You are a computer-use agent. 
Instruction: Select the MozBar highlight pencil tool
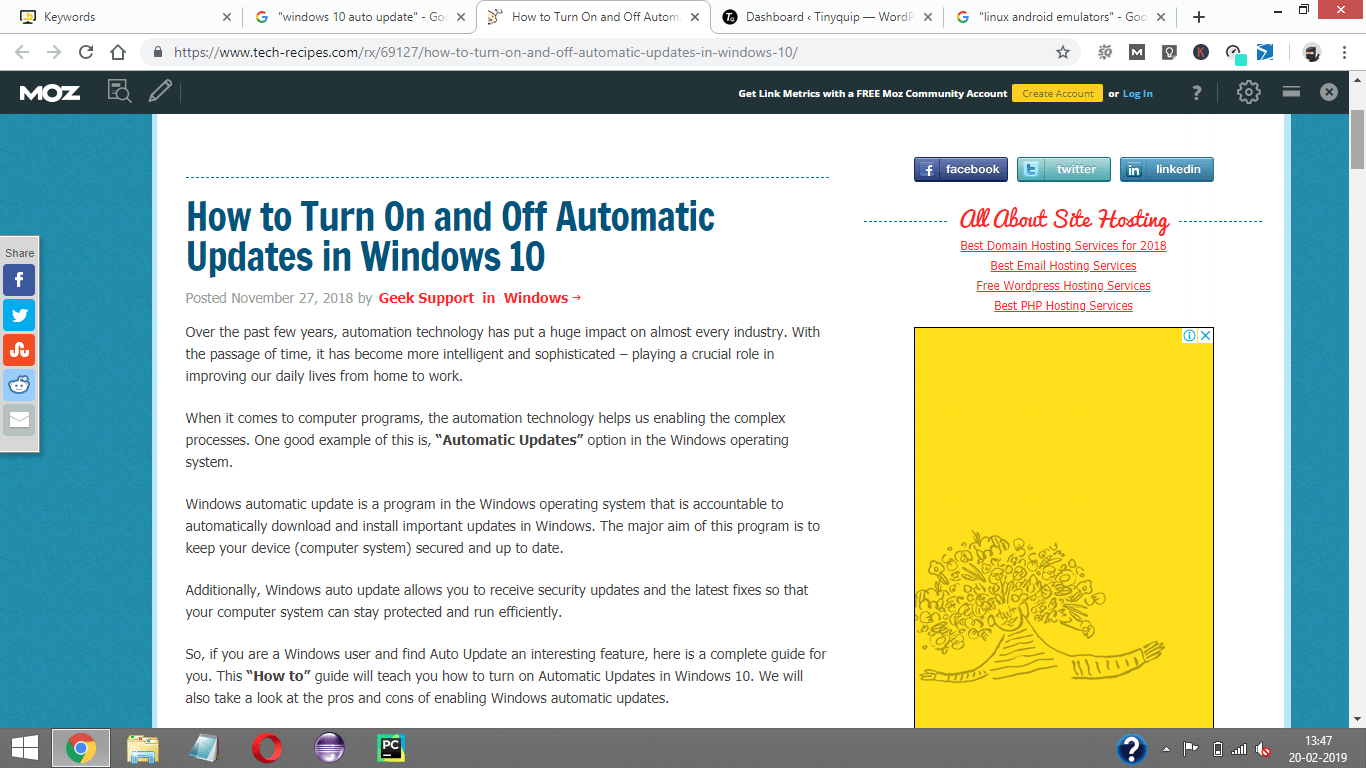(x=160, y=92)
